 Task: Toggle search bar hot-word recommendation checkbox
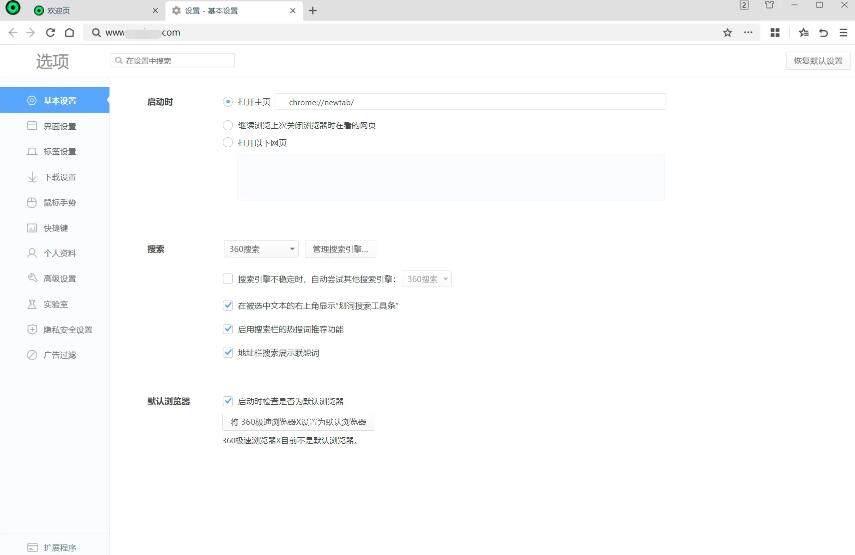coord(228,329)
